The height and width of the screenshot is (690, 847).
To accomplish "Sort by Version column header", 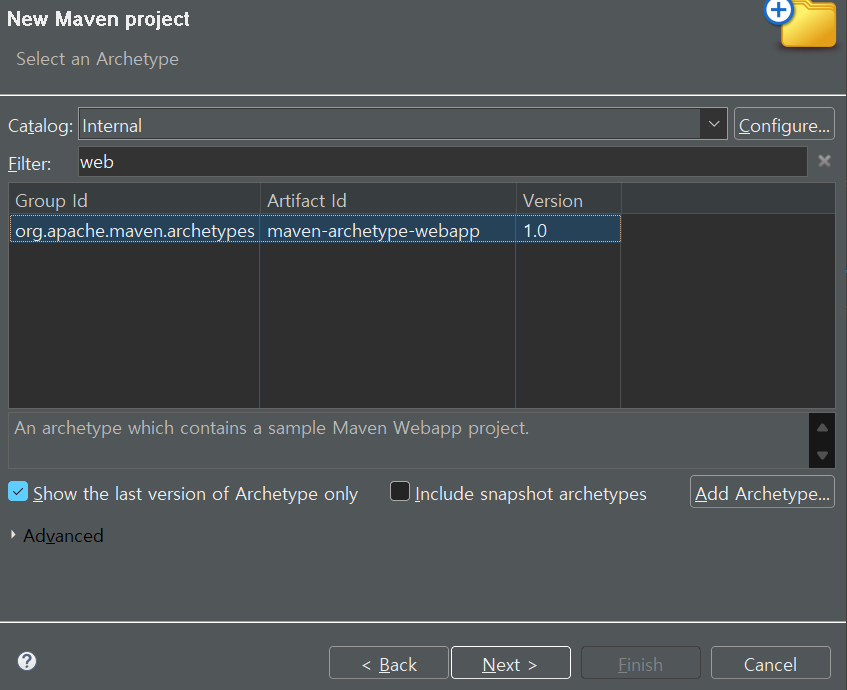I will pos(569,200).
